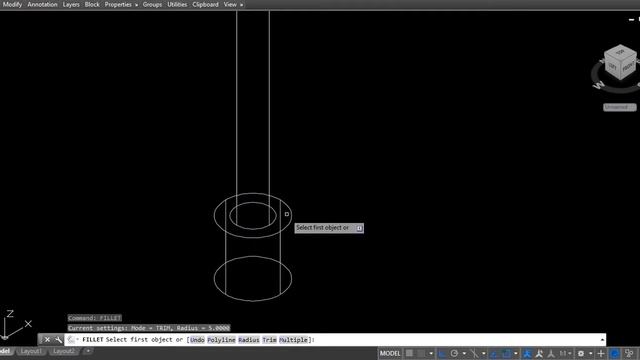This screenshot has width=640, height=360.
Task: Open command line customize wrench icon
Action: (x=58, y=340)
